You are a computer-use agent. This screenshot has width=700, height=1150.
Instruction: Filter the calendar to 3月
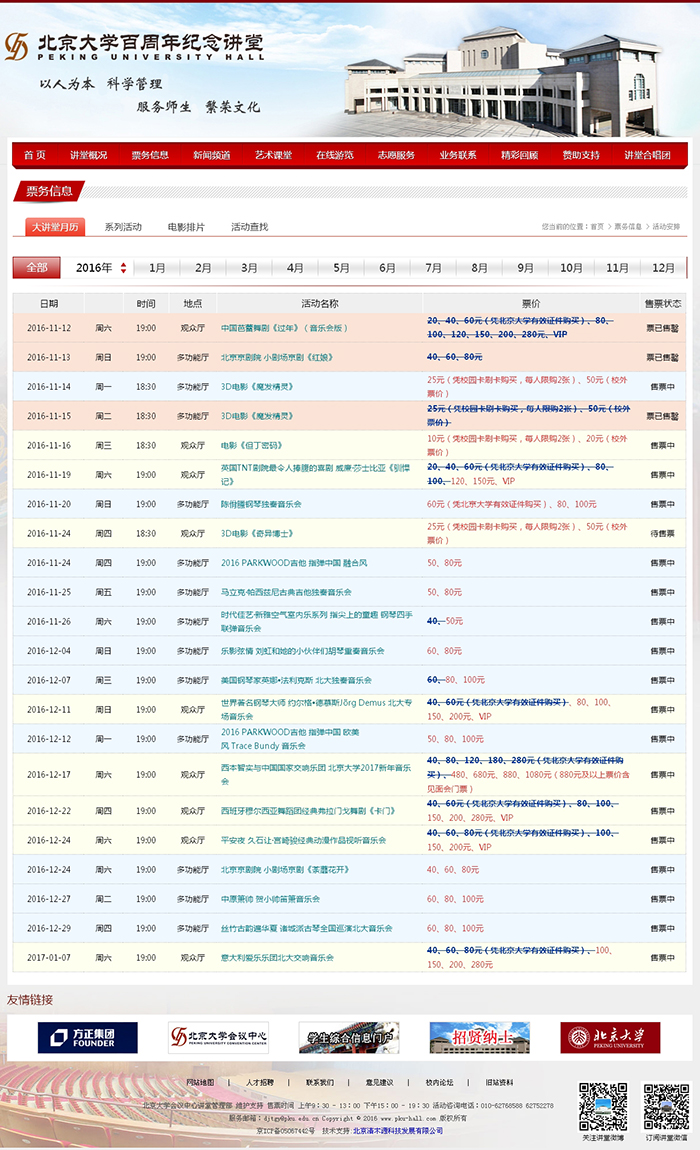[x=249, y=268]
